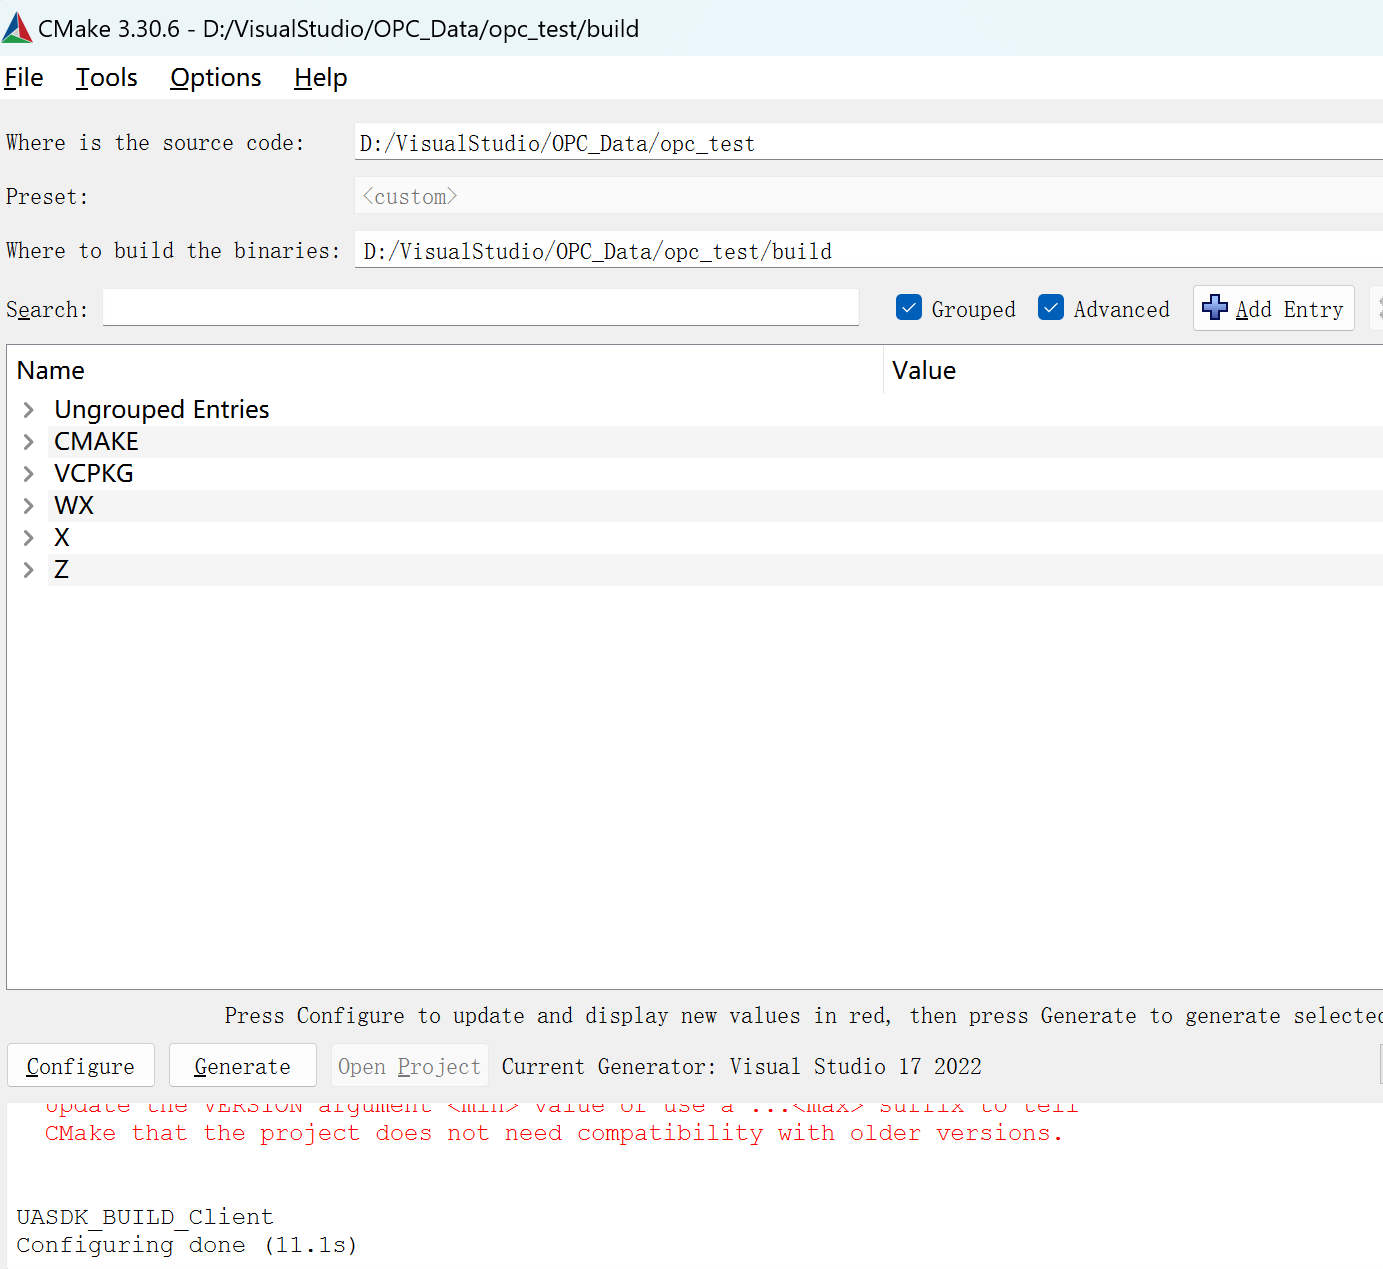This screenshot has height=1269, width=1383.
Task: Click the build binaries path field
Action: (868, 250)
